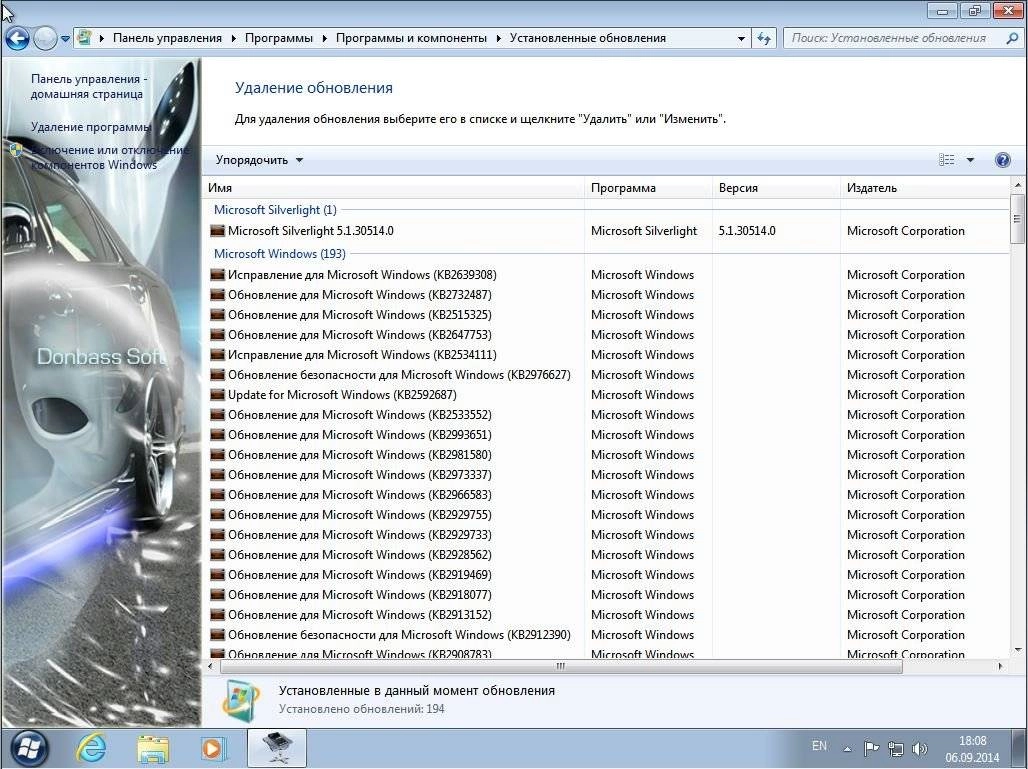The image size is (1028, 769).
Task: Click icon of KB2533552 update
Action: (217, 415)
